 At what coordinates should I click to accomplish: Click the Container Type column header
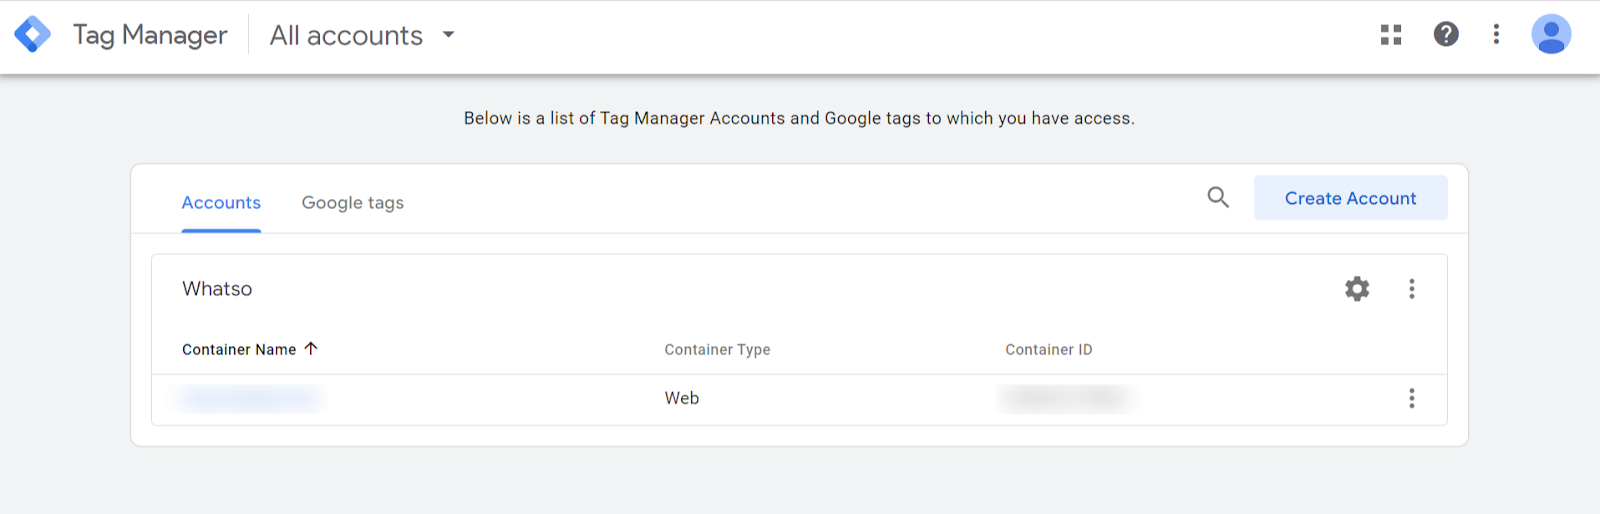click(717, 349)
